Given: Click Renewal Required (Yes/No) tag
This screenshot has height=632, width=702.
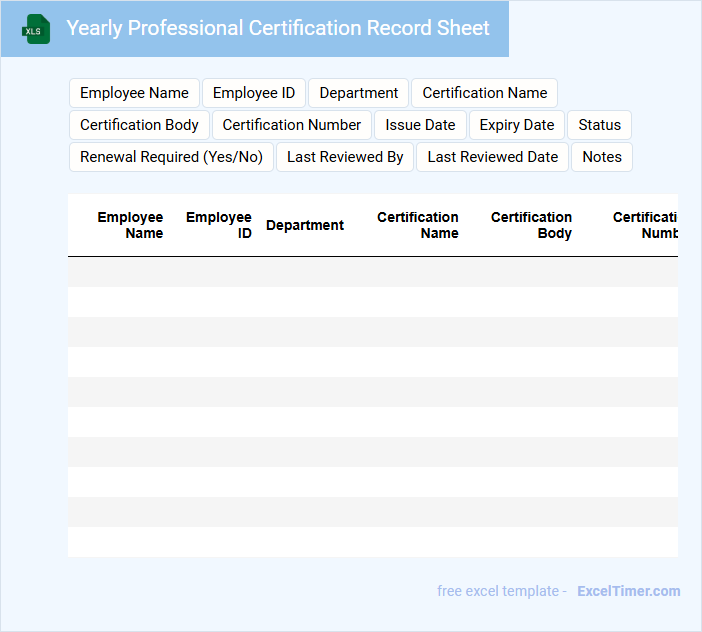Looking at the screenshot, I should pos(171,157).
